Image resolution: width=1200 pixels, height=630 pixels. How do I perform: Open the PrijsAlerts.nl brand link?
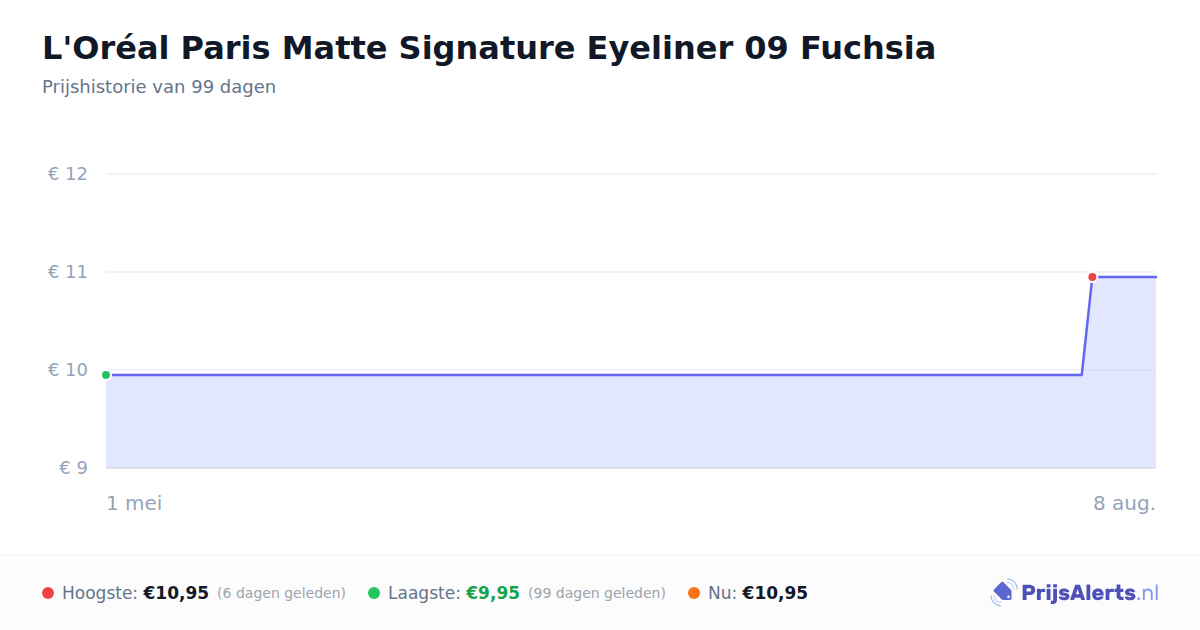(1074, 593)
